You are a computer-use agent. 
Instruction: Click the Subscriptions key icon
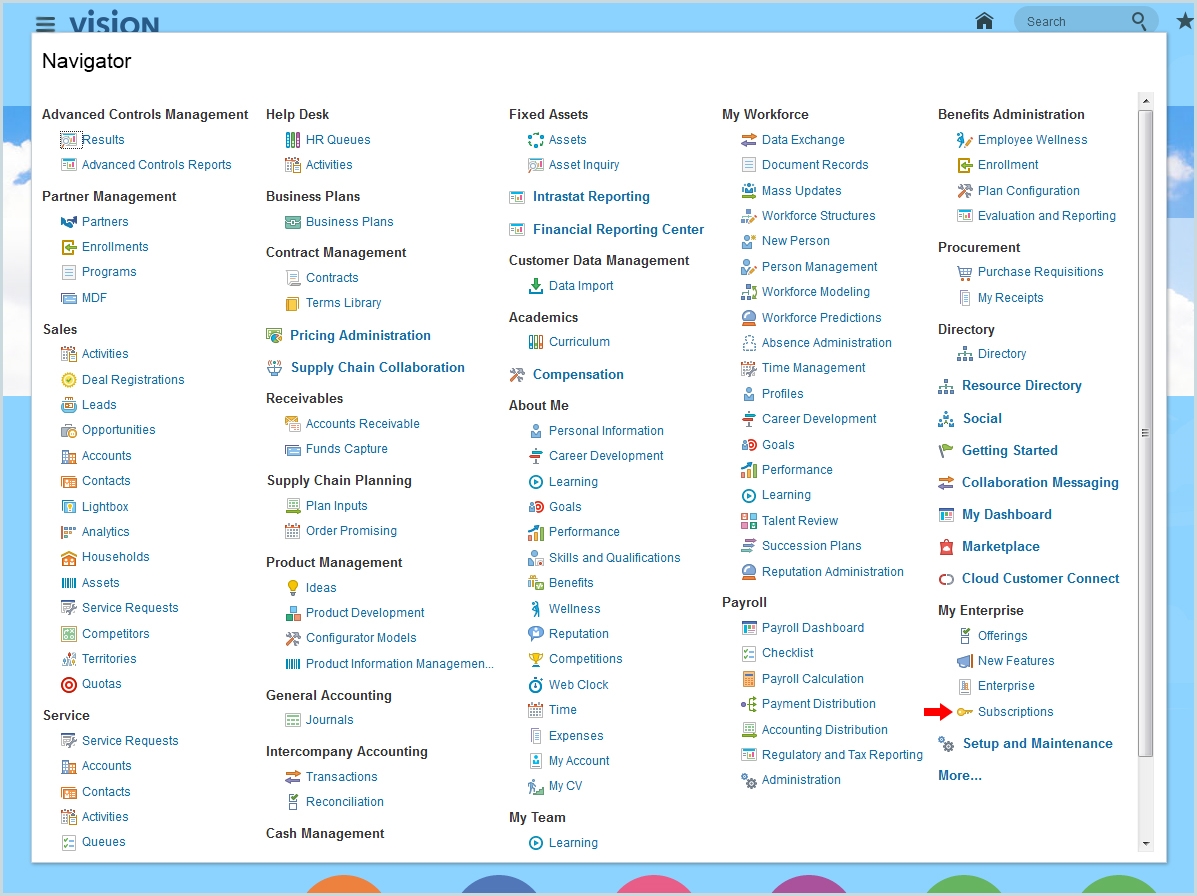964,712
